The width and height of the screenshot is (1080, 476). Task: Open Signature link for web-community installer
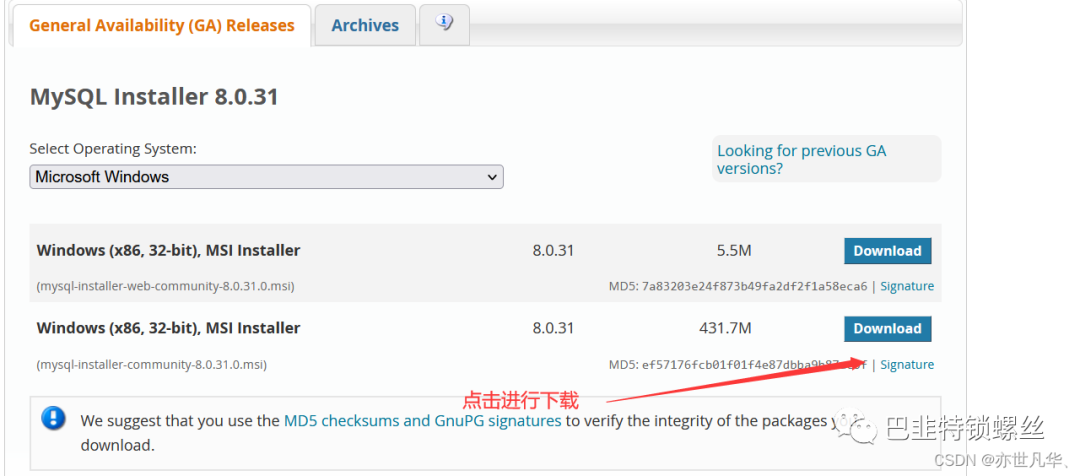point(907,286)
